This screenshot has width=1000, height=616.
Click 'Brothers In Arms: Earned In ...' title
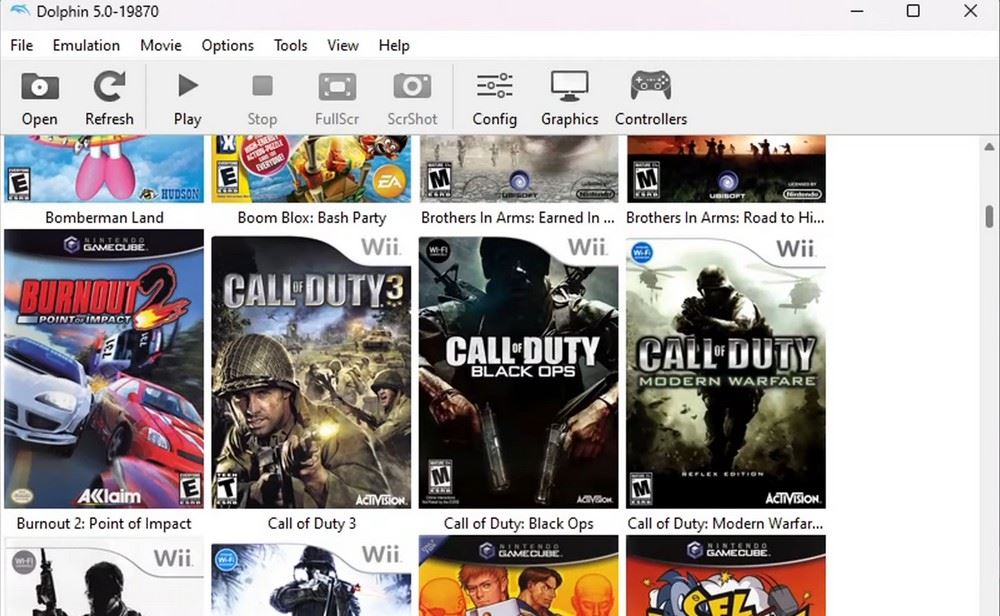pyautogui.click(x=518, y=217)
